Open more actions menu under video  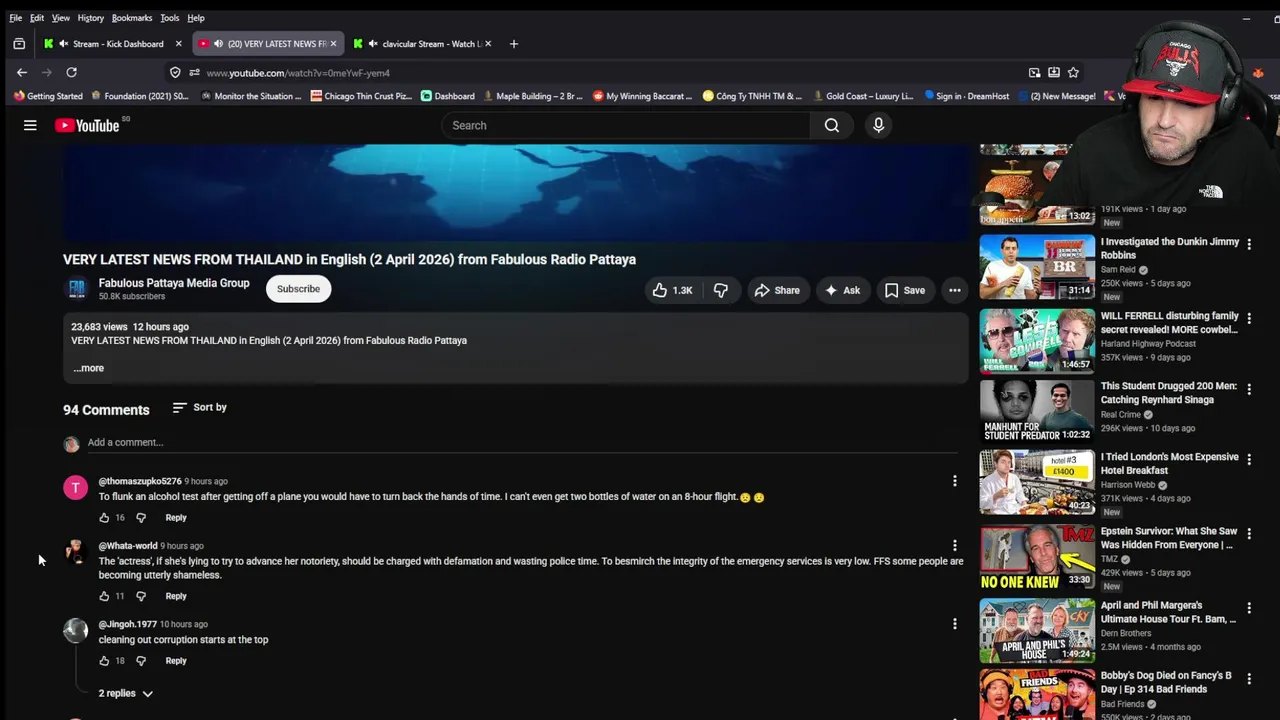coord(955,290)
